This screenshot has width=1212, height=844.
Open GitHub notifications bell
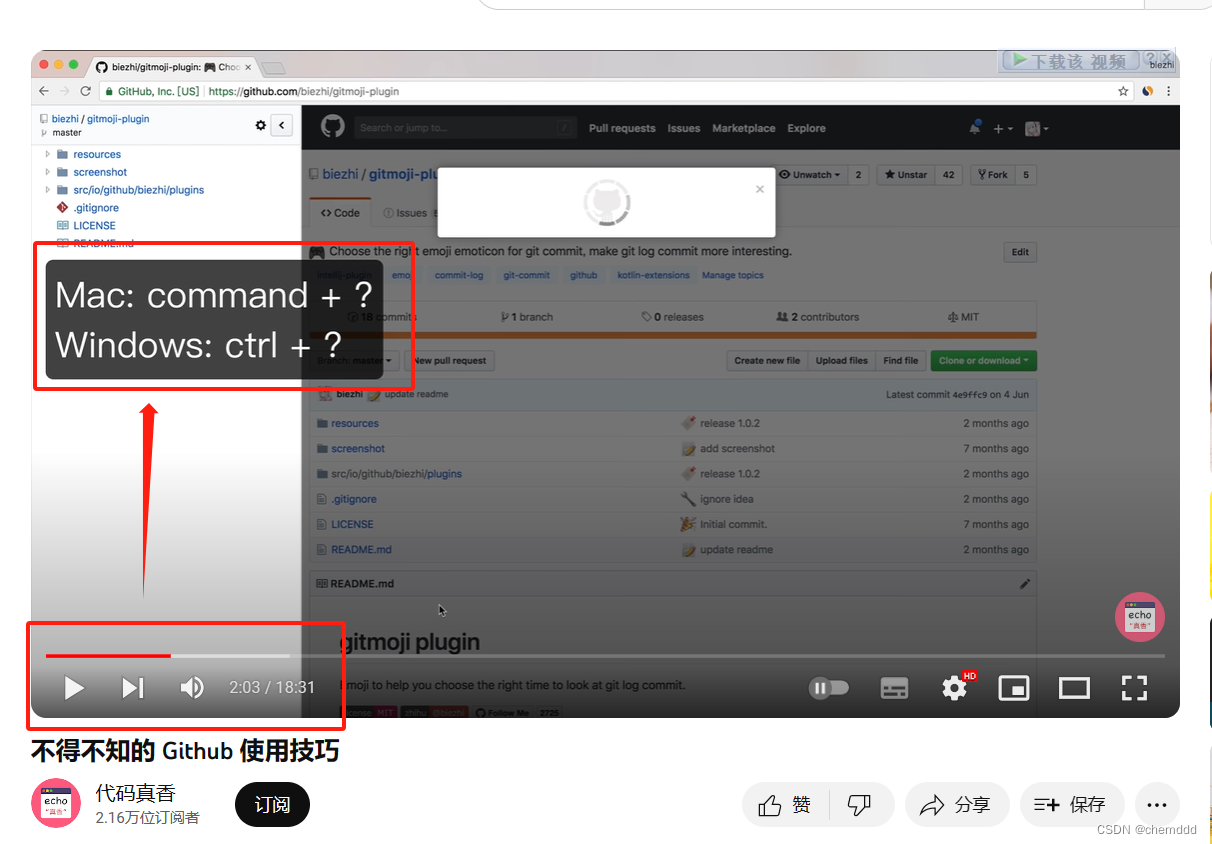click(975, 128)
